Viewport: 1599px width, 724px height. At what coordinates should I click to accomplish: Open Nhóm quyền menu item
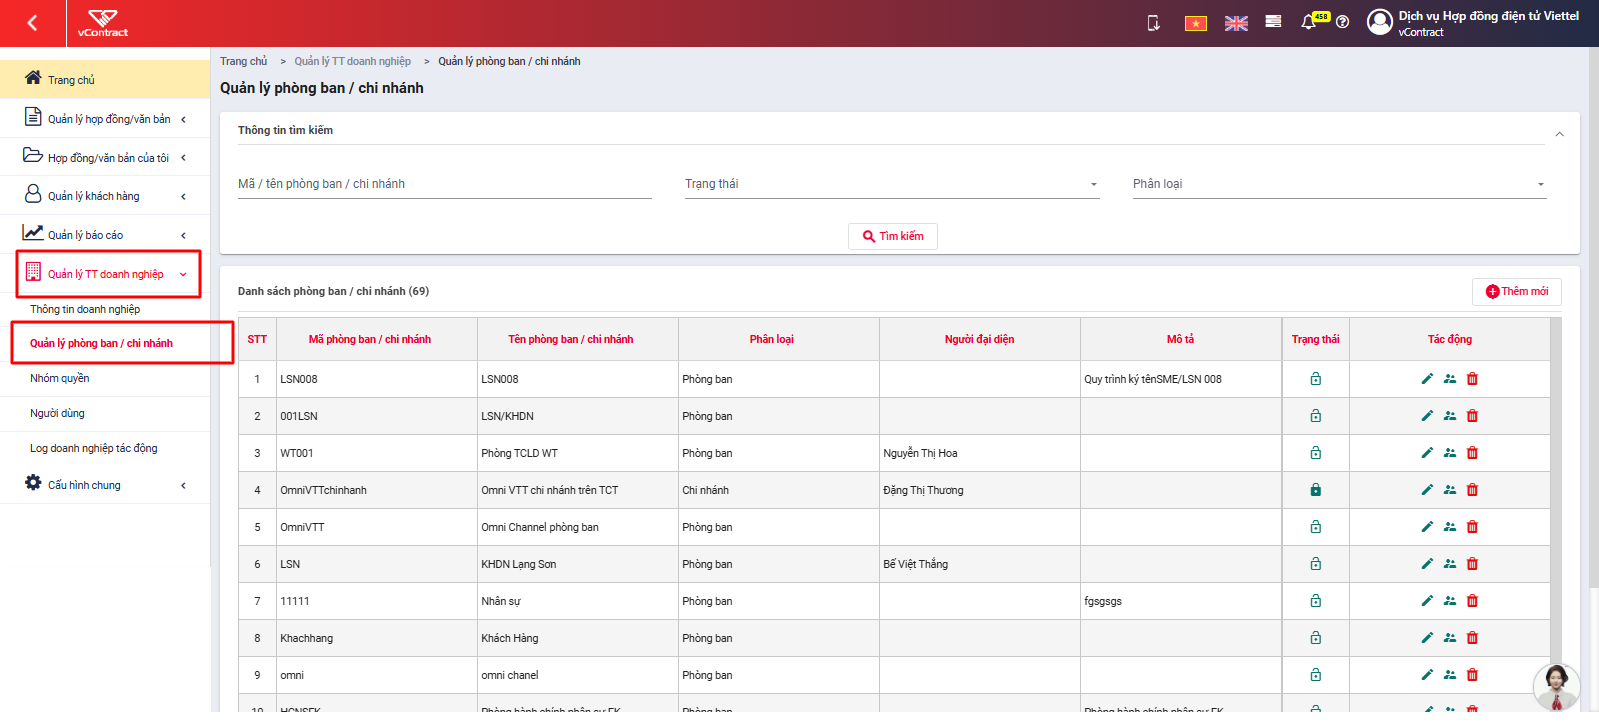tap(60, 378)
